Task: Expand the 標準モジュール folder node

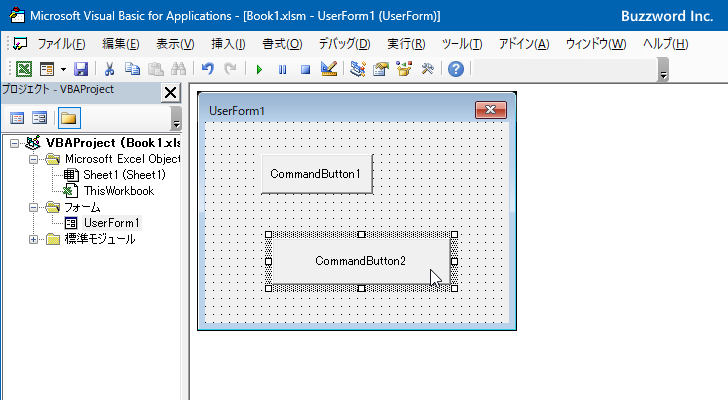Action: pyautogui.click(x=33, y=239)
